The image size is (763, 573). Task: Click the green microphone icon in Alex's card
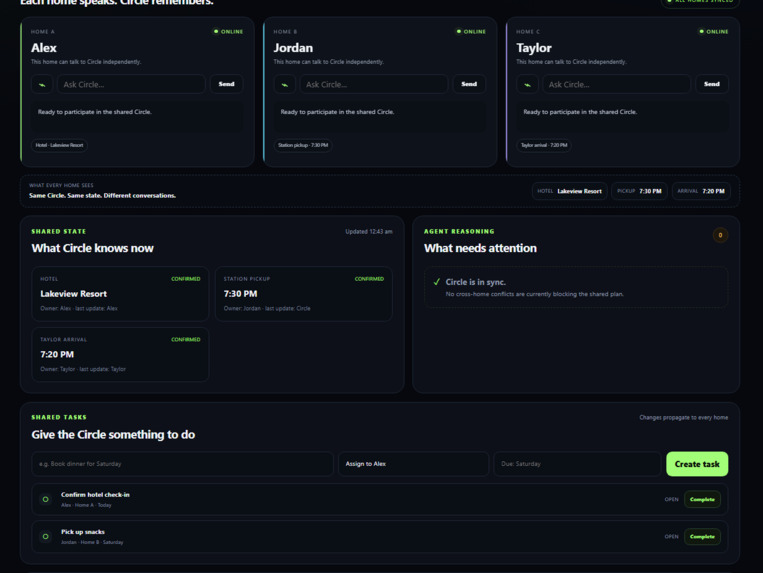42,85
